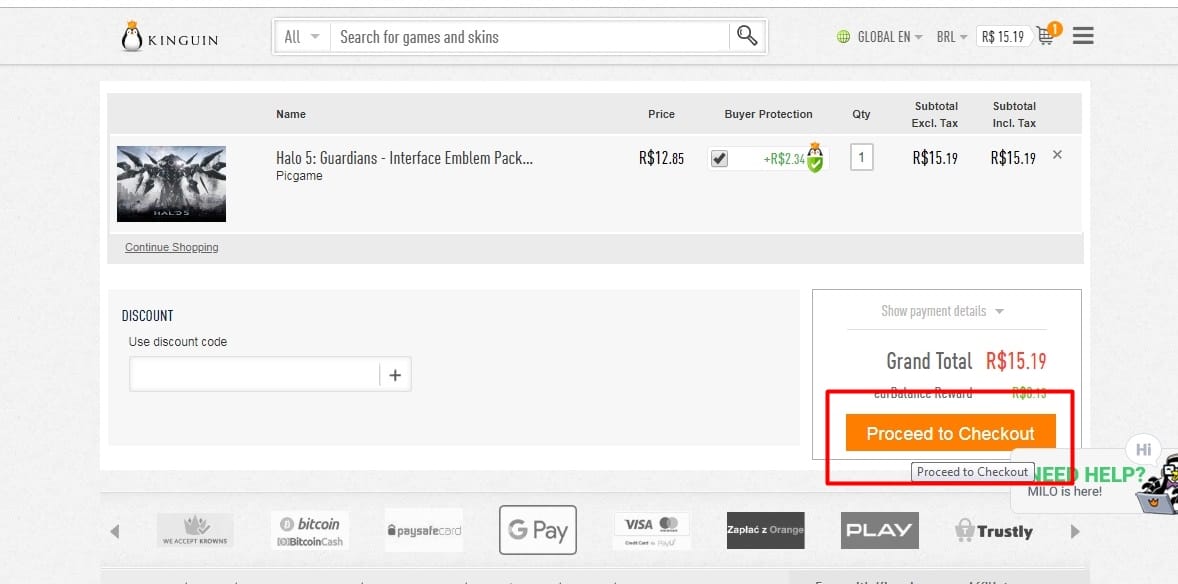Open the hamburger menu icon
Viewport: 1178px width, 584px height.
1083,35
